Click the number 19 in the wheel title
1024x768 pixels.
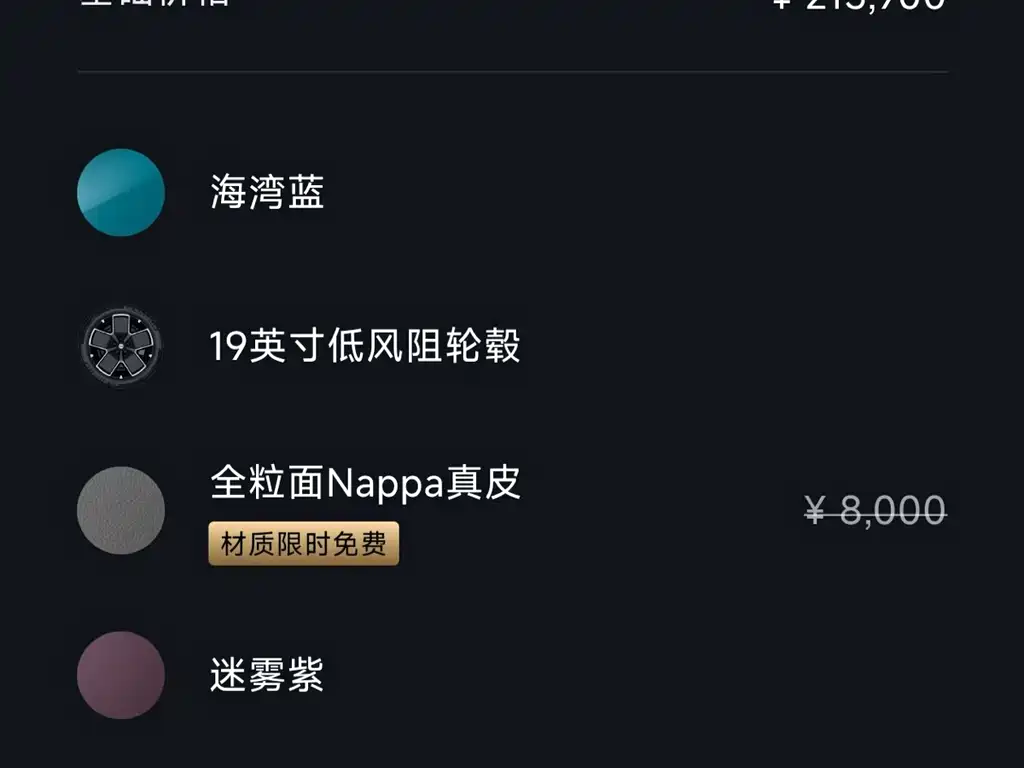(x=228, y=348)
